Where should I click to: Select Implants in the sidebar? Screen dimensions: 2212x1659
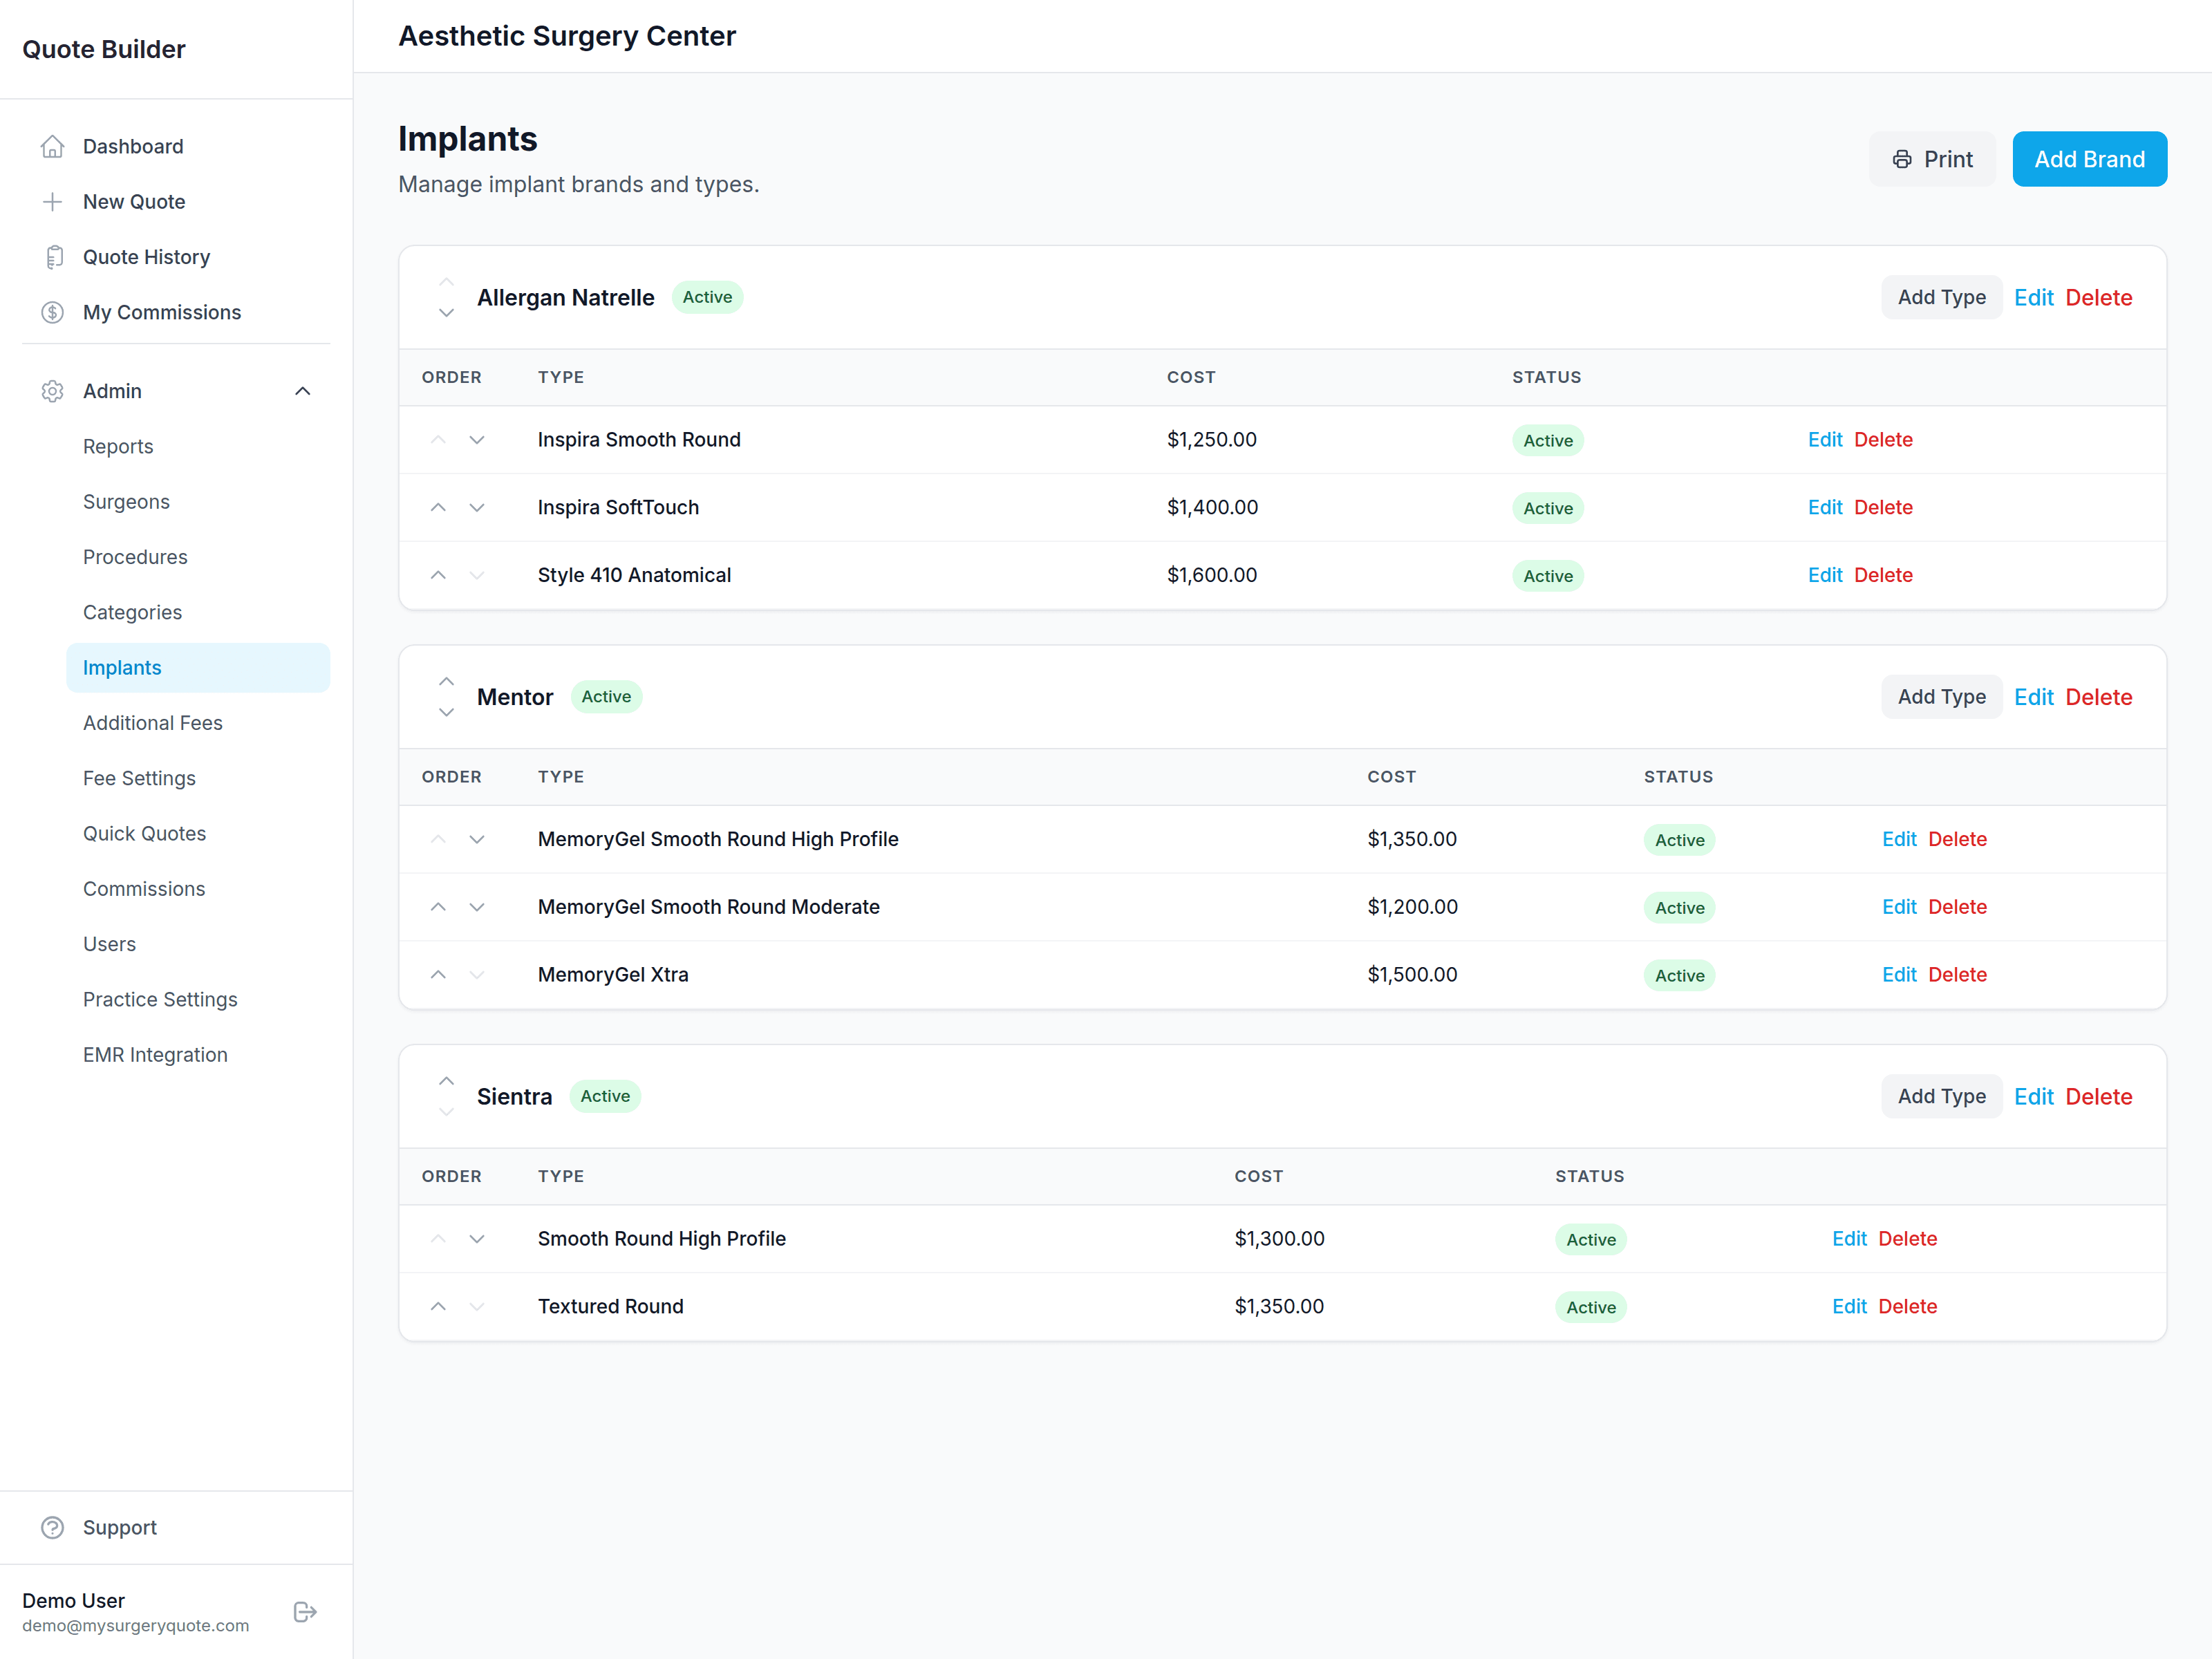point(198,668)
